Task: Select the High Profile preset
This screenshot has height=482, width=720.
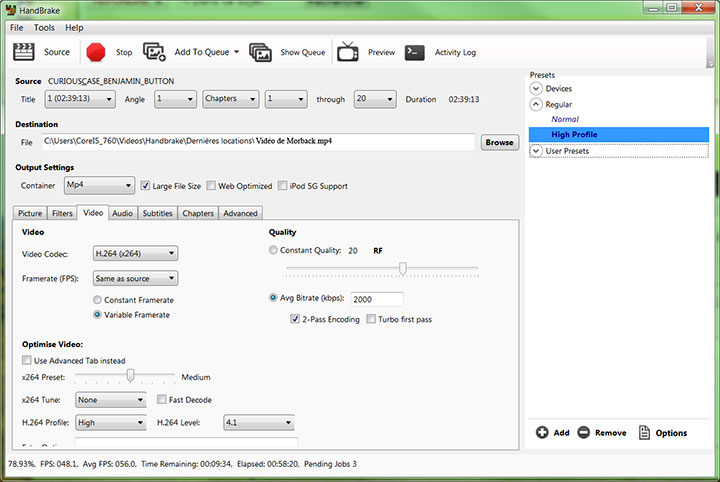Action: click(x=619, y=135)
